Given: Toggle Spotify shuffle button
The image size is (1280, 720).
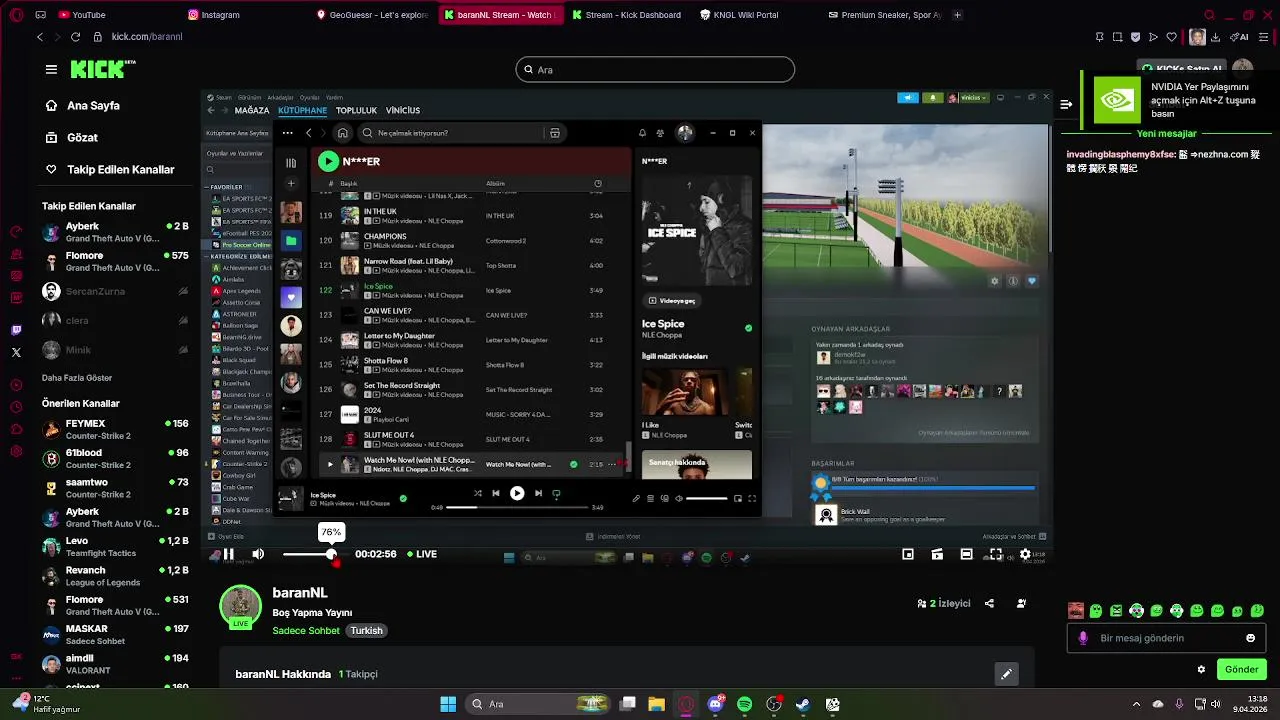Looking at the screenshot, I should click(x=477, y=493).
